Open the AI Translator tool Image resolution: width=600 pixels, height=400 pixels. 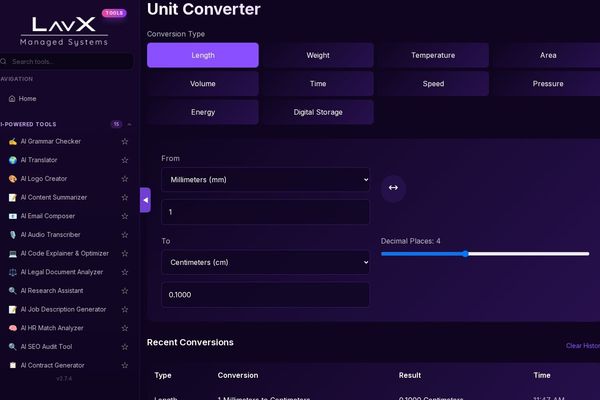39,160
